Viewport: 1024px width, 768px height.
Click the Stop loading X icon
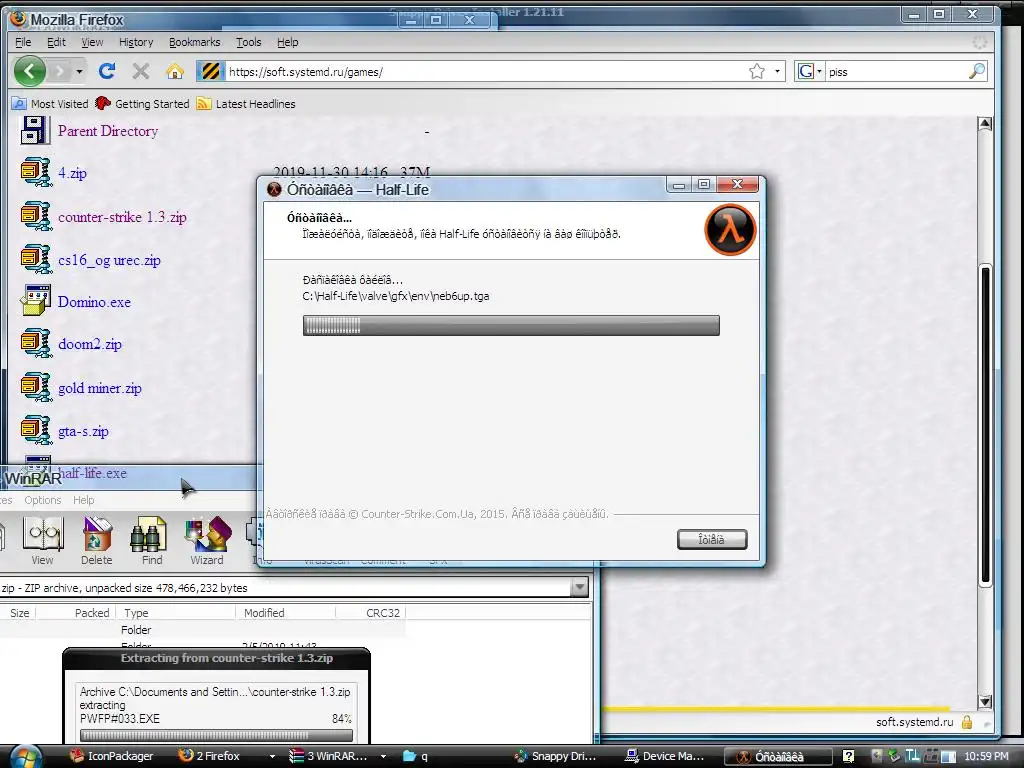coord(140,71)
